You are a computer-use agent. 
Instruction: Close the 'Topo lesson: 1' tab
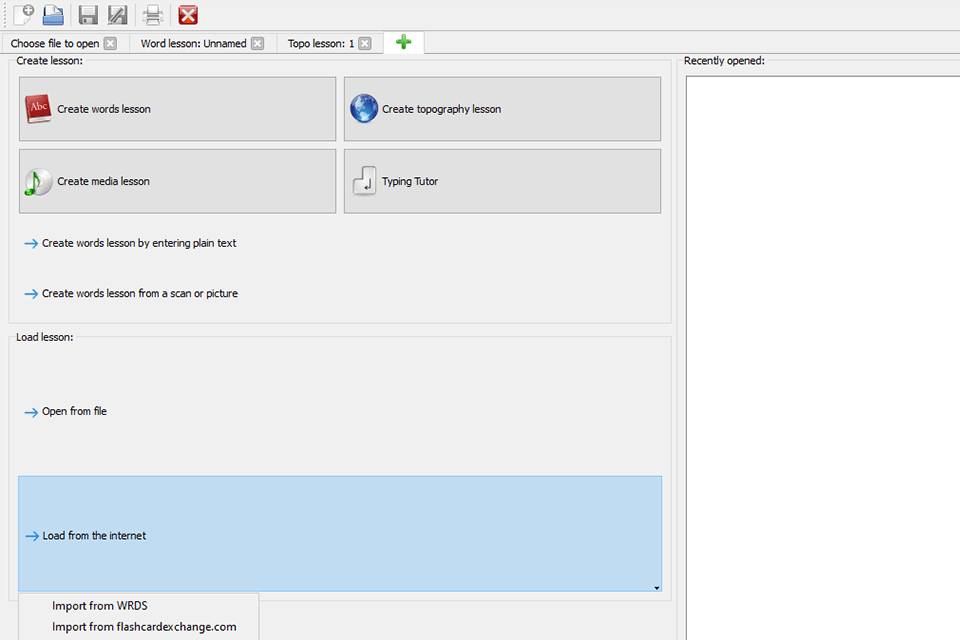(365, 43)
